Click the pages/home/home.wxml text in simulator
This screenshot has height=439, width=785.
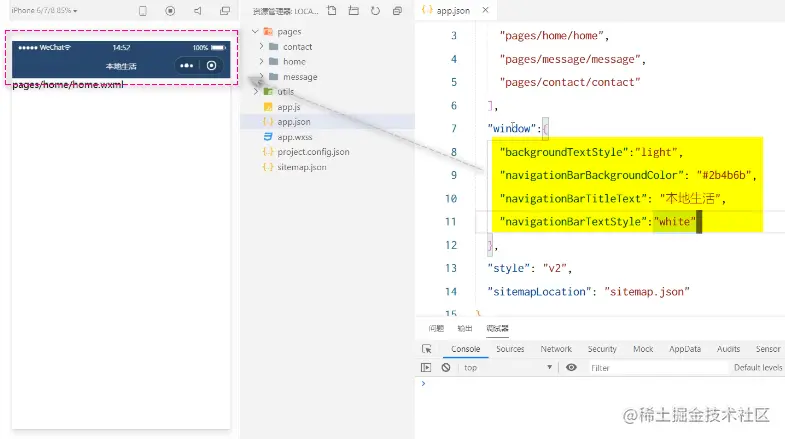[x=68, y=85]
